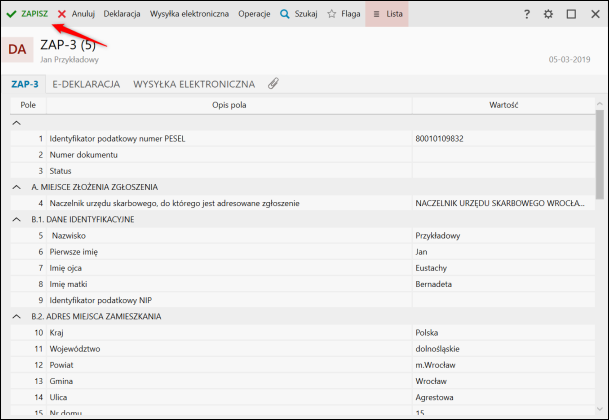The height and width of the screenshot is (420, 609).
Task: Switch to the E-DEKLARACJA tab
Action: point(86,84)
